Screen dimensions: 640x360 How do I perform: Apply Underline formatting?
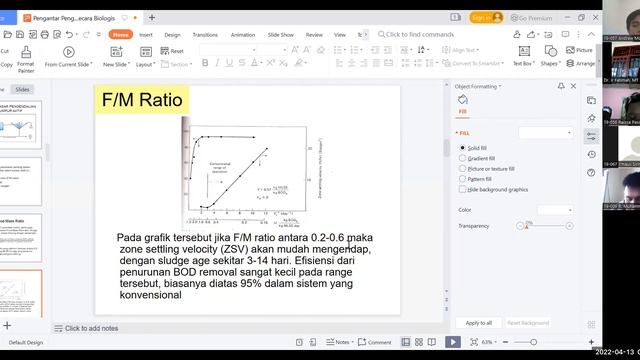click(229, 63)
